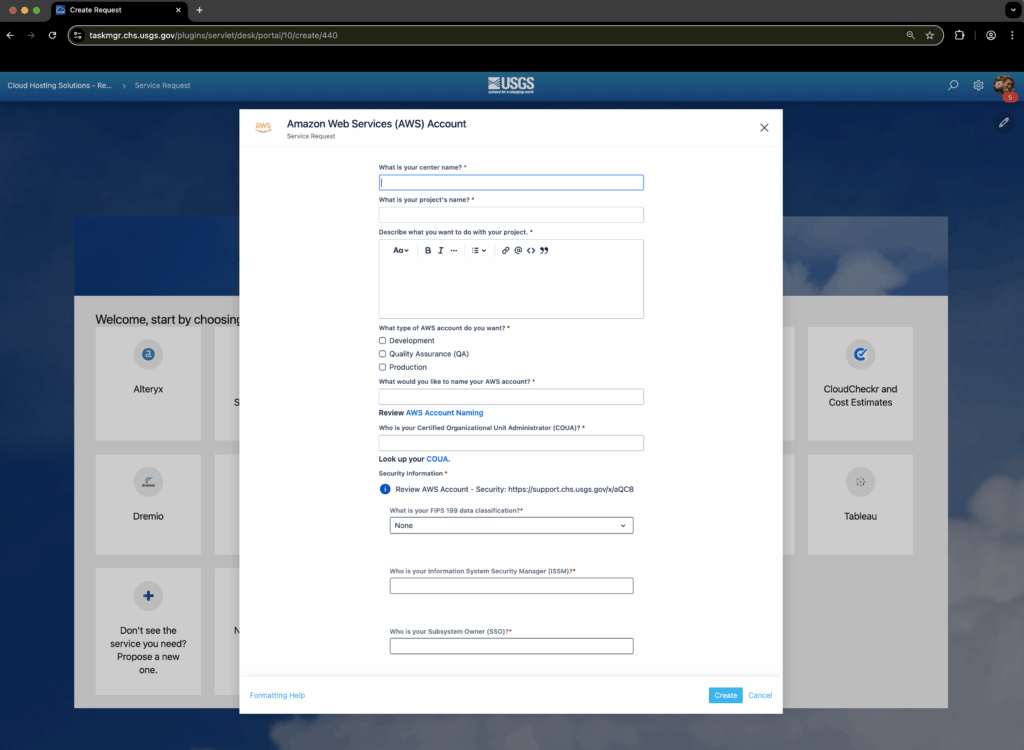The image size is (1024, 750).
Task: Open the browser profile icon
Action: pos(991,35)
